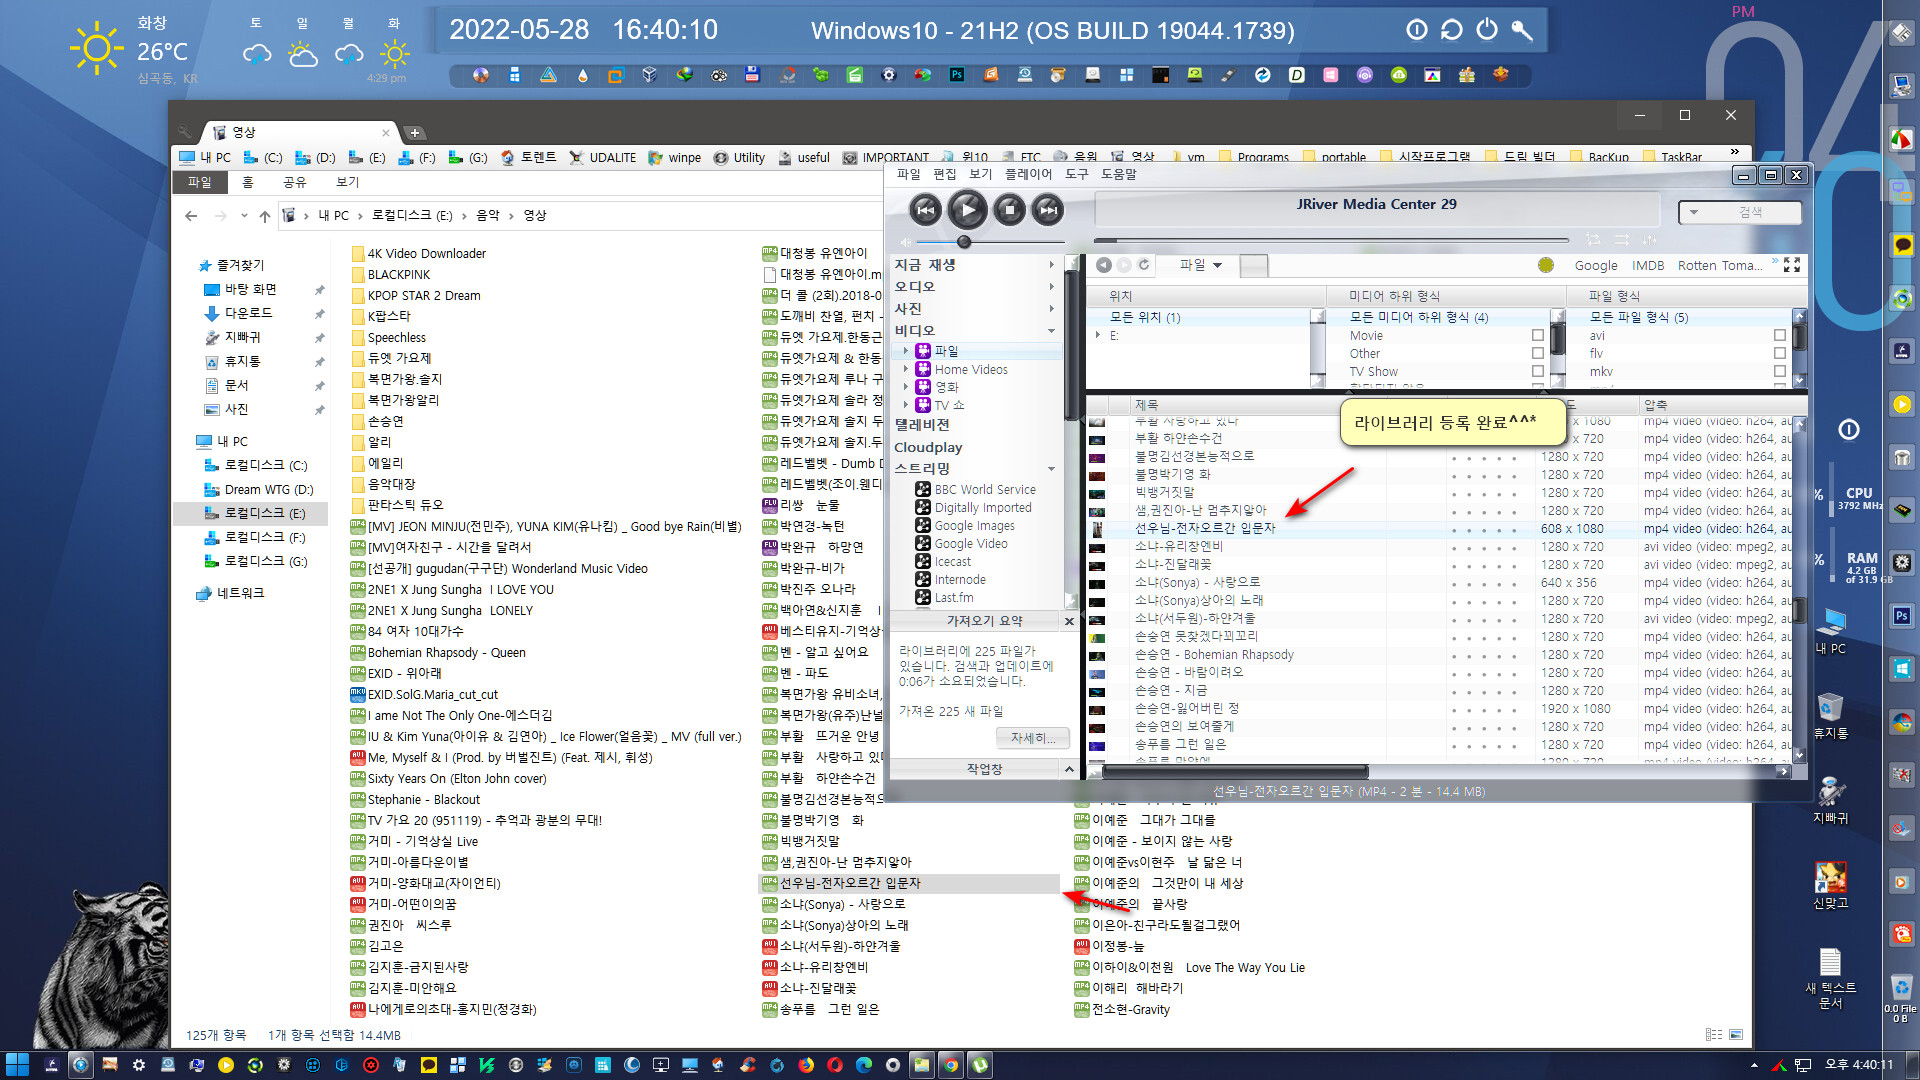This screenshot has height=1080, width=1920.
Task: Click the restart circular arrow in top bar
Action: click(x=1451, y=30)
